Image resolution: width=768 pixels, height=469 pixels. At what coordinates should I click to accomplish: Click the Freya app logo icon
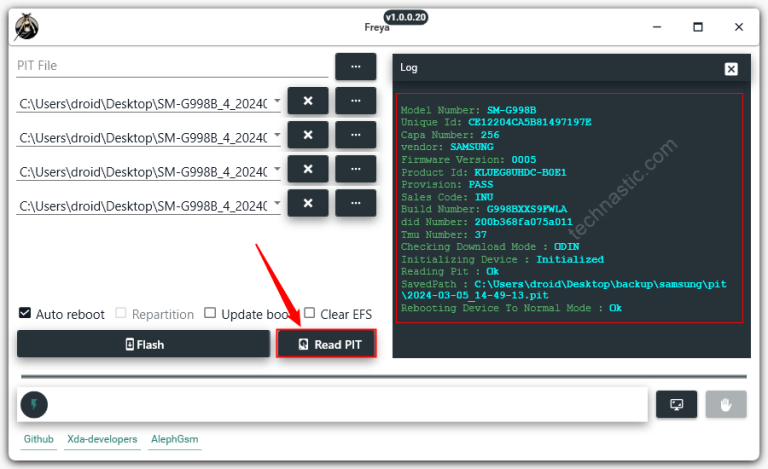[27, 27]
